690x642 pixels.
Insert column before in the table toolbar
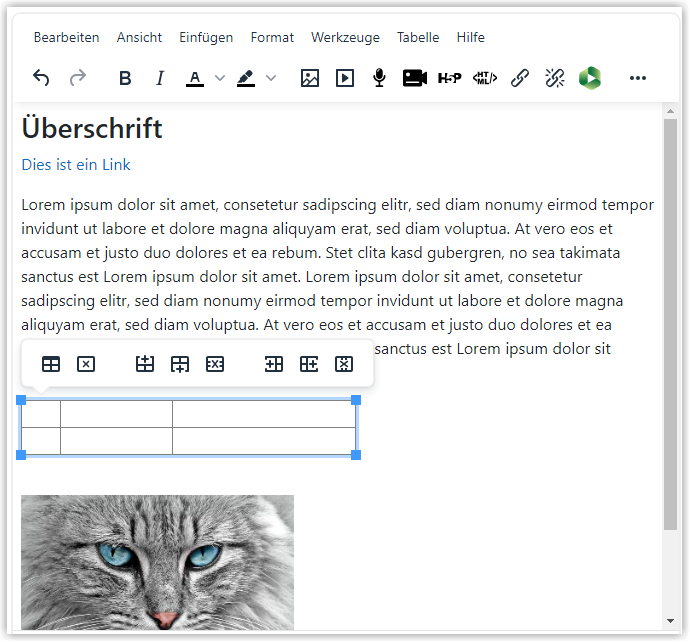tap(274, 364)
